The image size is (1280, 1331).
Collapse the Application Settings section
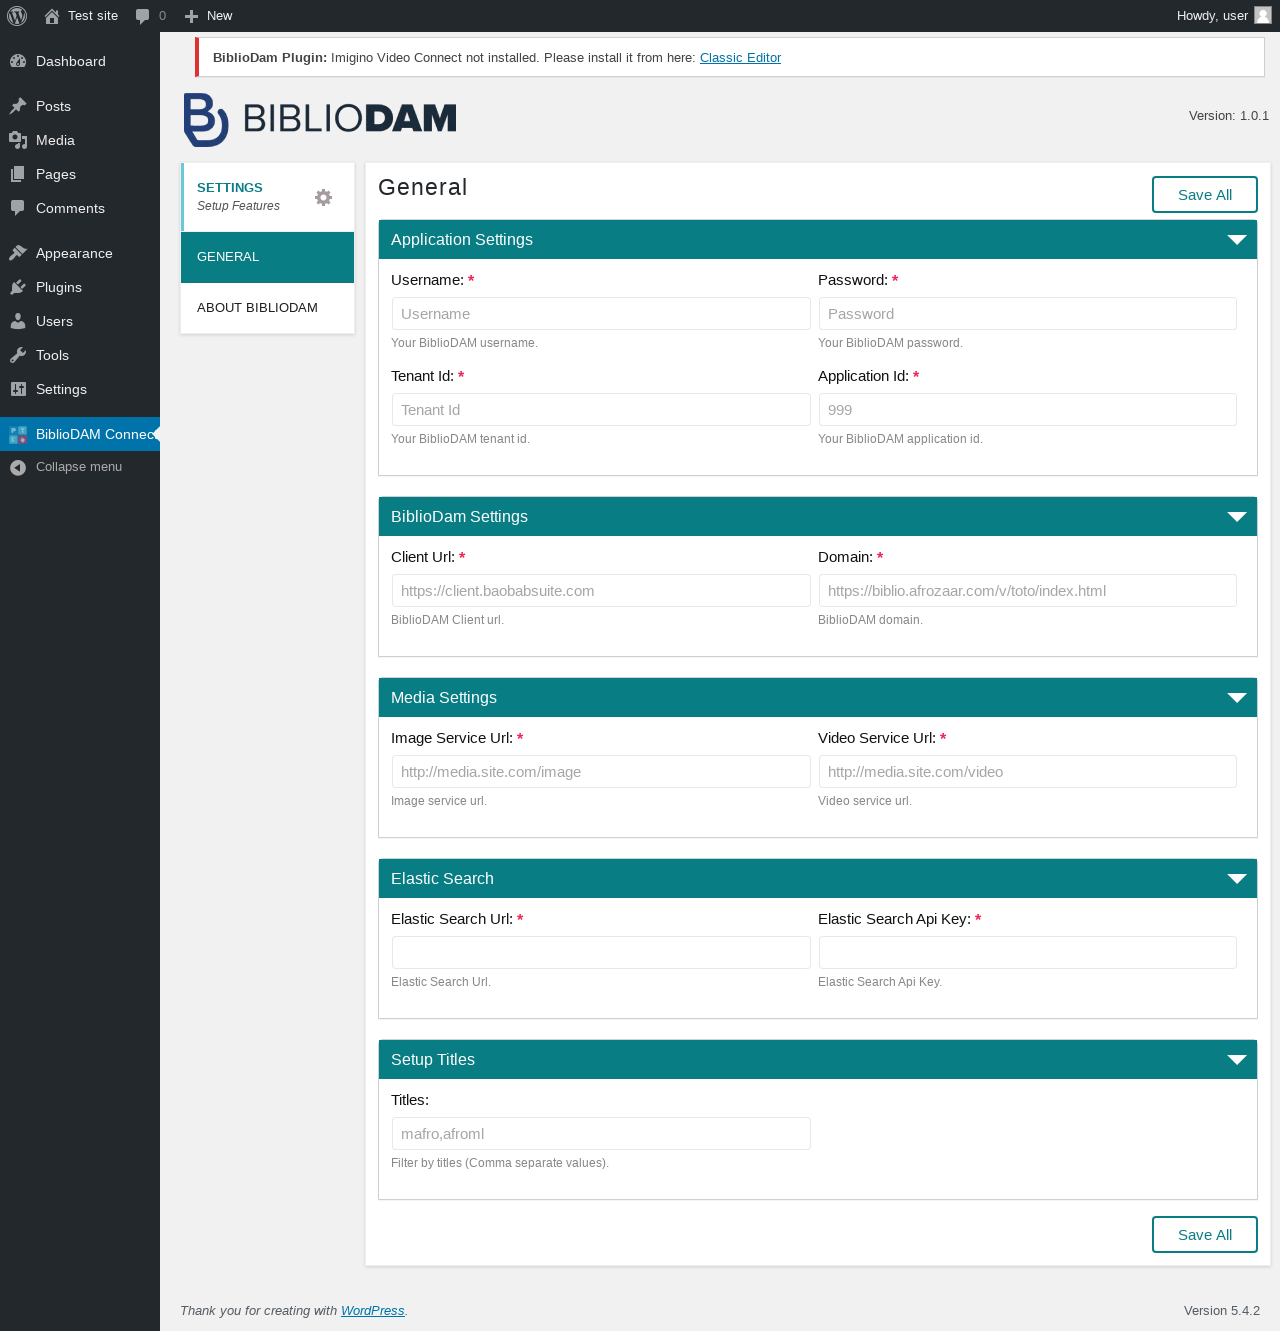[1237, 240]
